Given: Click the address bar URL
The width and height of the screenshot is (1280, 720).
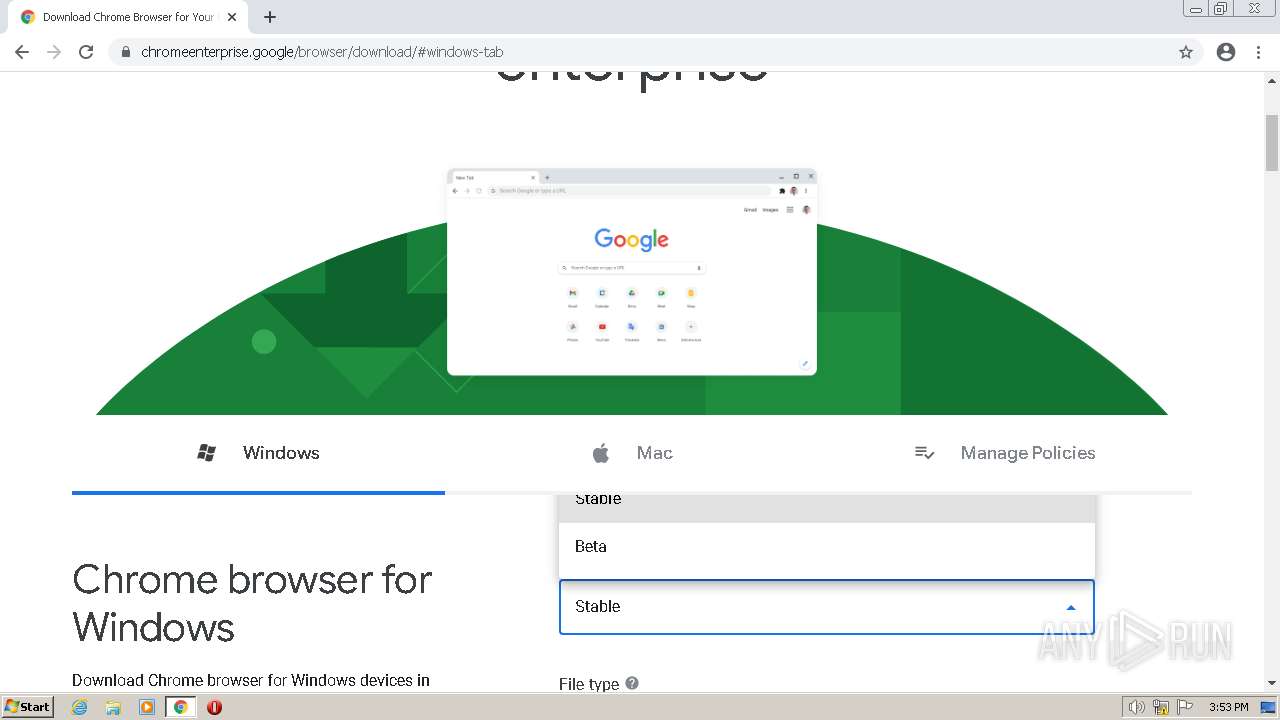Looking at the screenshot, I should (322, 52).
